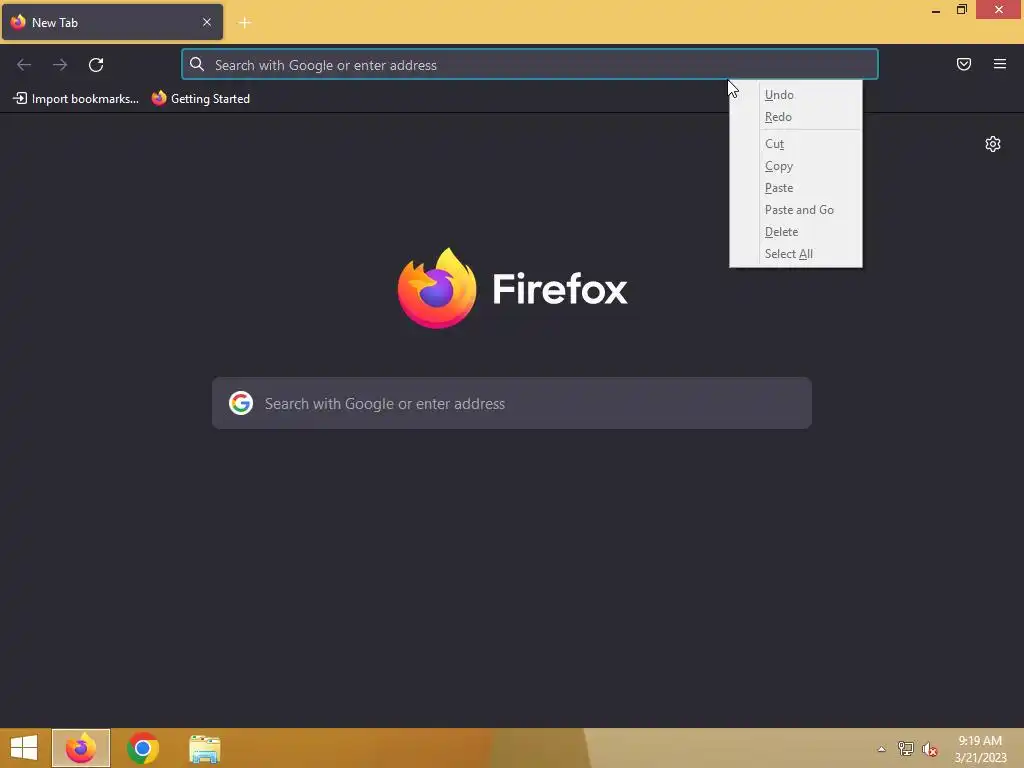Screen dimensions: 1024x768
Task: Open the Firefox application menu
Action: [1000, 64]
